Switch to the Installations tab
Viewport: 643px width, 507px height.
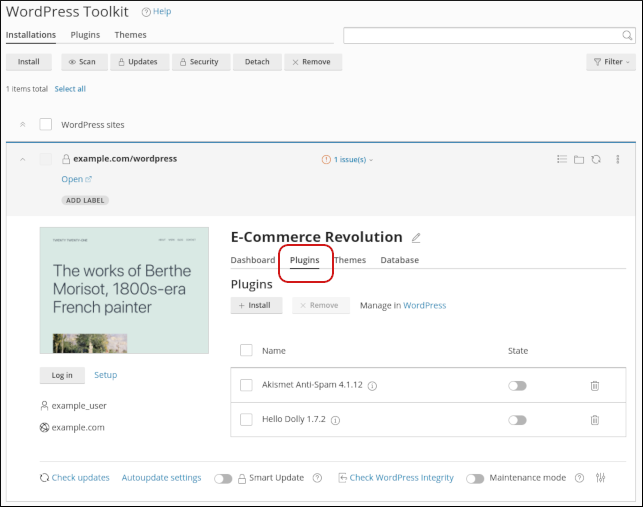point(31,35)
